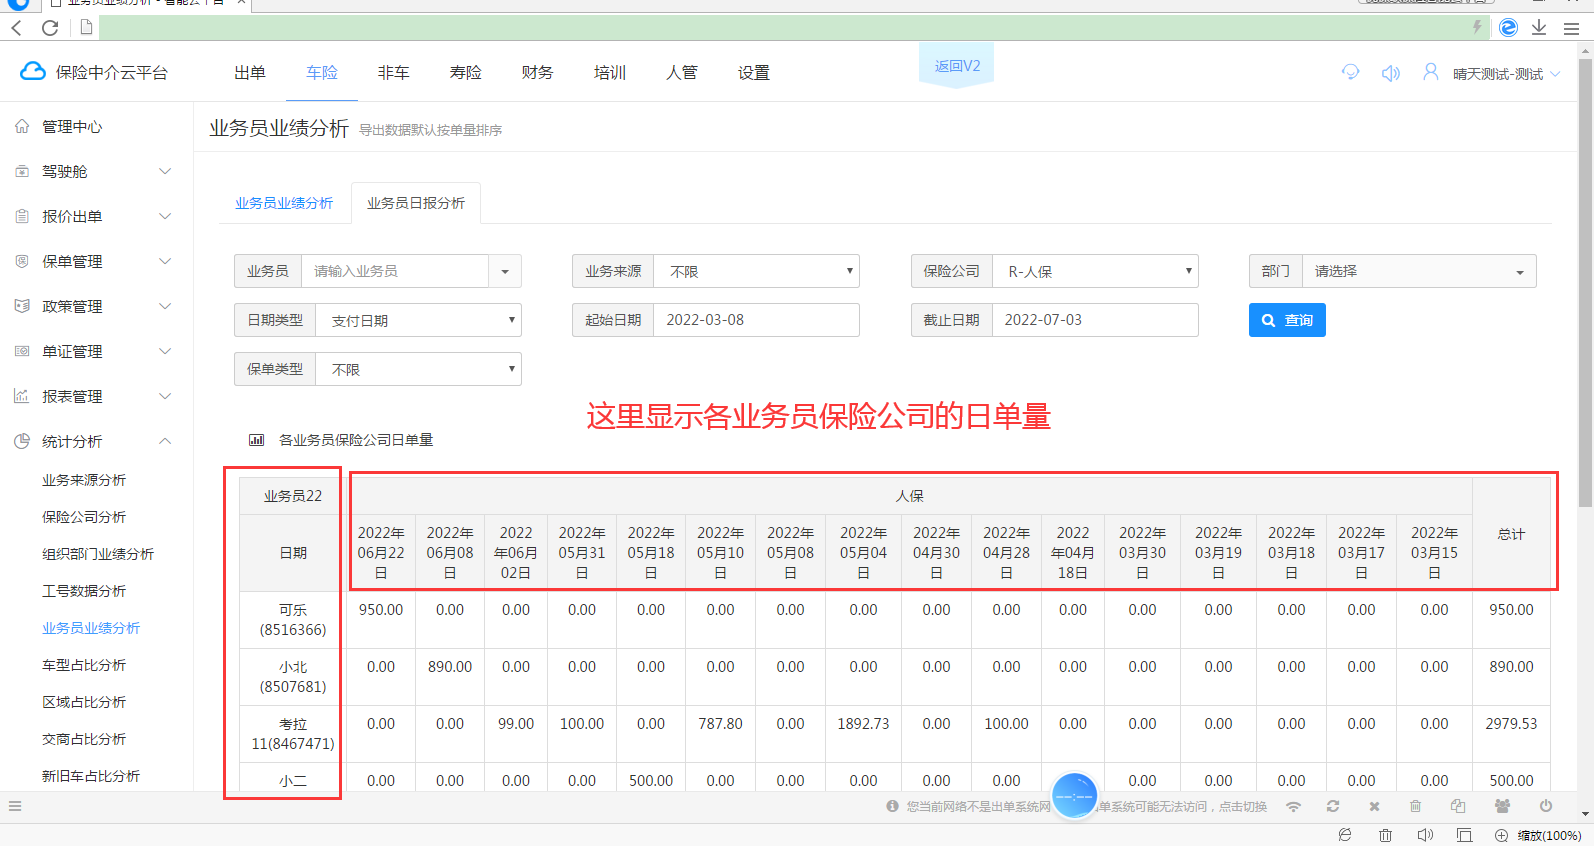Image resolution: width=1594 pixels, height=846 pixels.
Task: Open the 寿险 top menu
Action: tap(466, 73)
